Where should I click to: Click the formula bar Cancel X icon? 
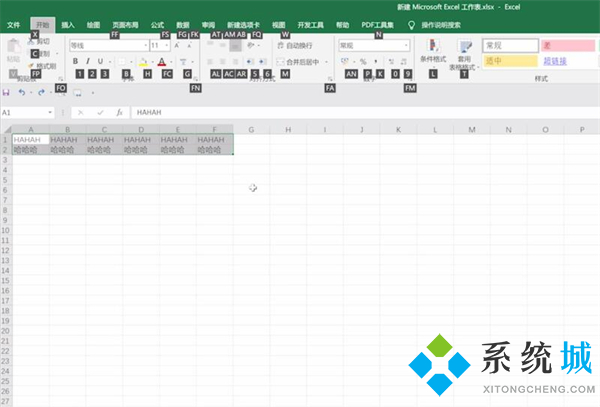tap(80, 112)
